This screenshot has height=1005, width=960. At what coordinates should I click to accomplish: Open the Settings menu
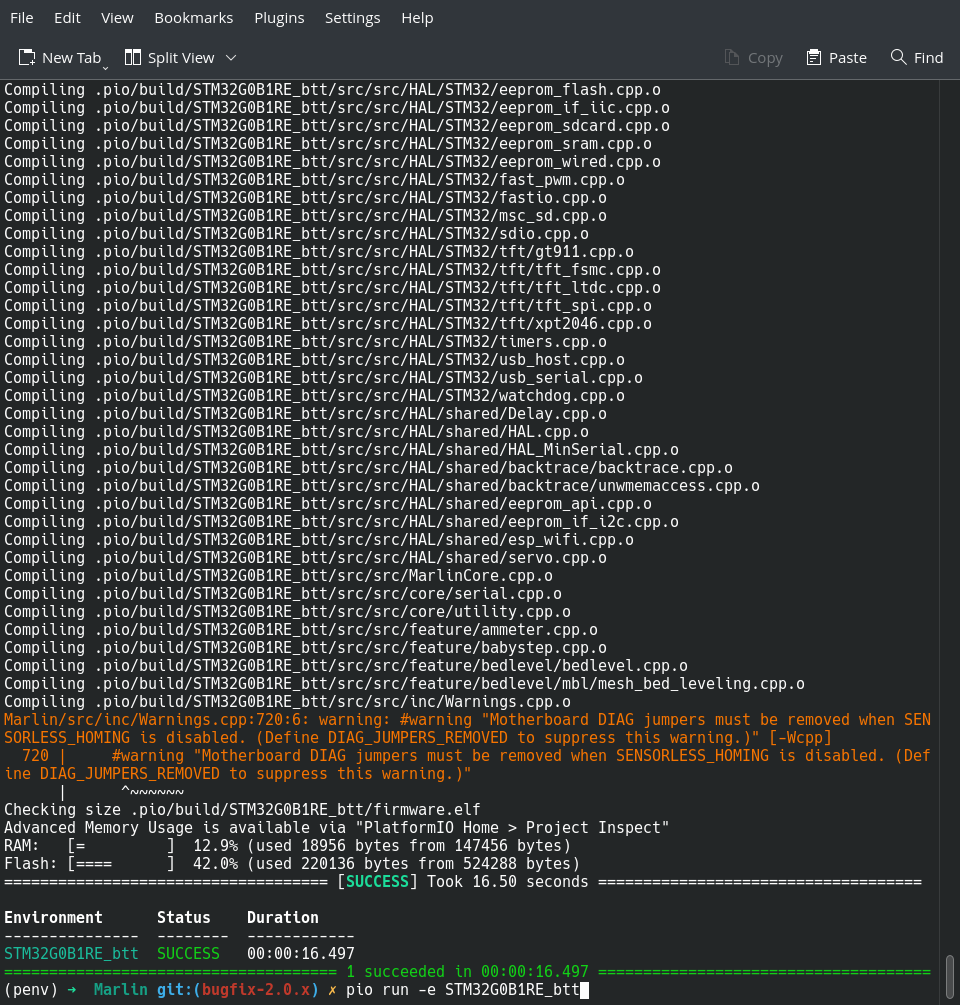[x=352, y=18]
